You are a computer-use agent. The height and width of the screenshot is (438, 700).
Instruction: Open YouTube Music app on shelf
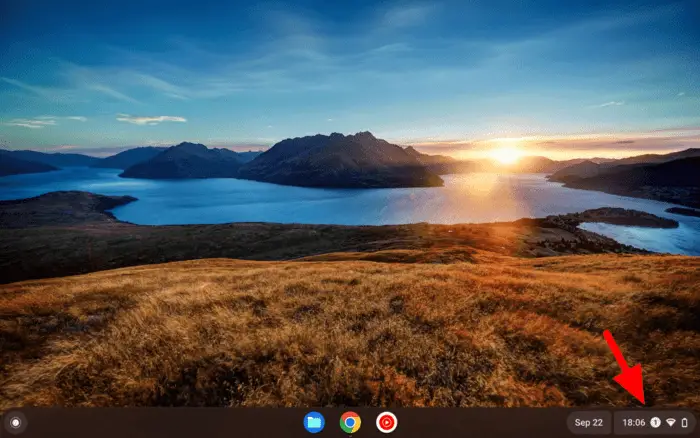(387, 422)
